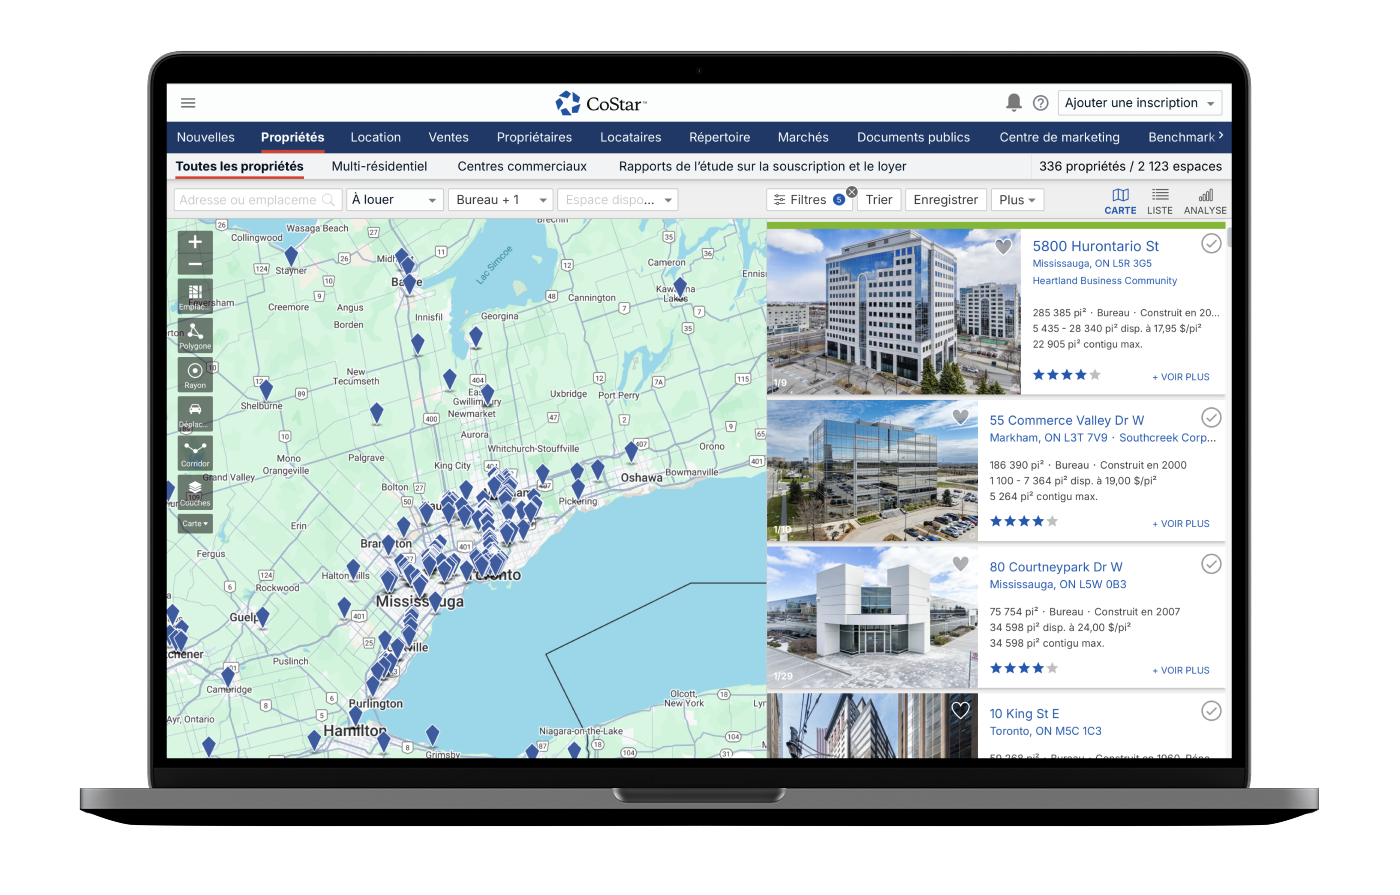1400x895 pixels.
Task: Expand the Plus options menu
Action: click(x=1017, y=200)
